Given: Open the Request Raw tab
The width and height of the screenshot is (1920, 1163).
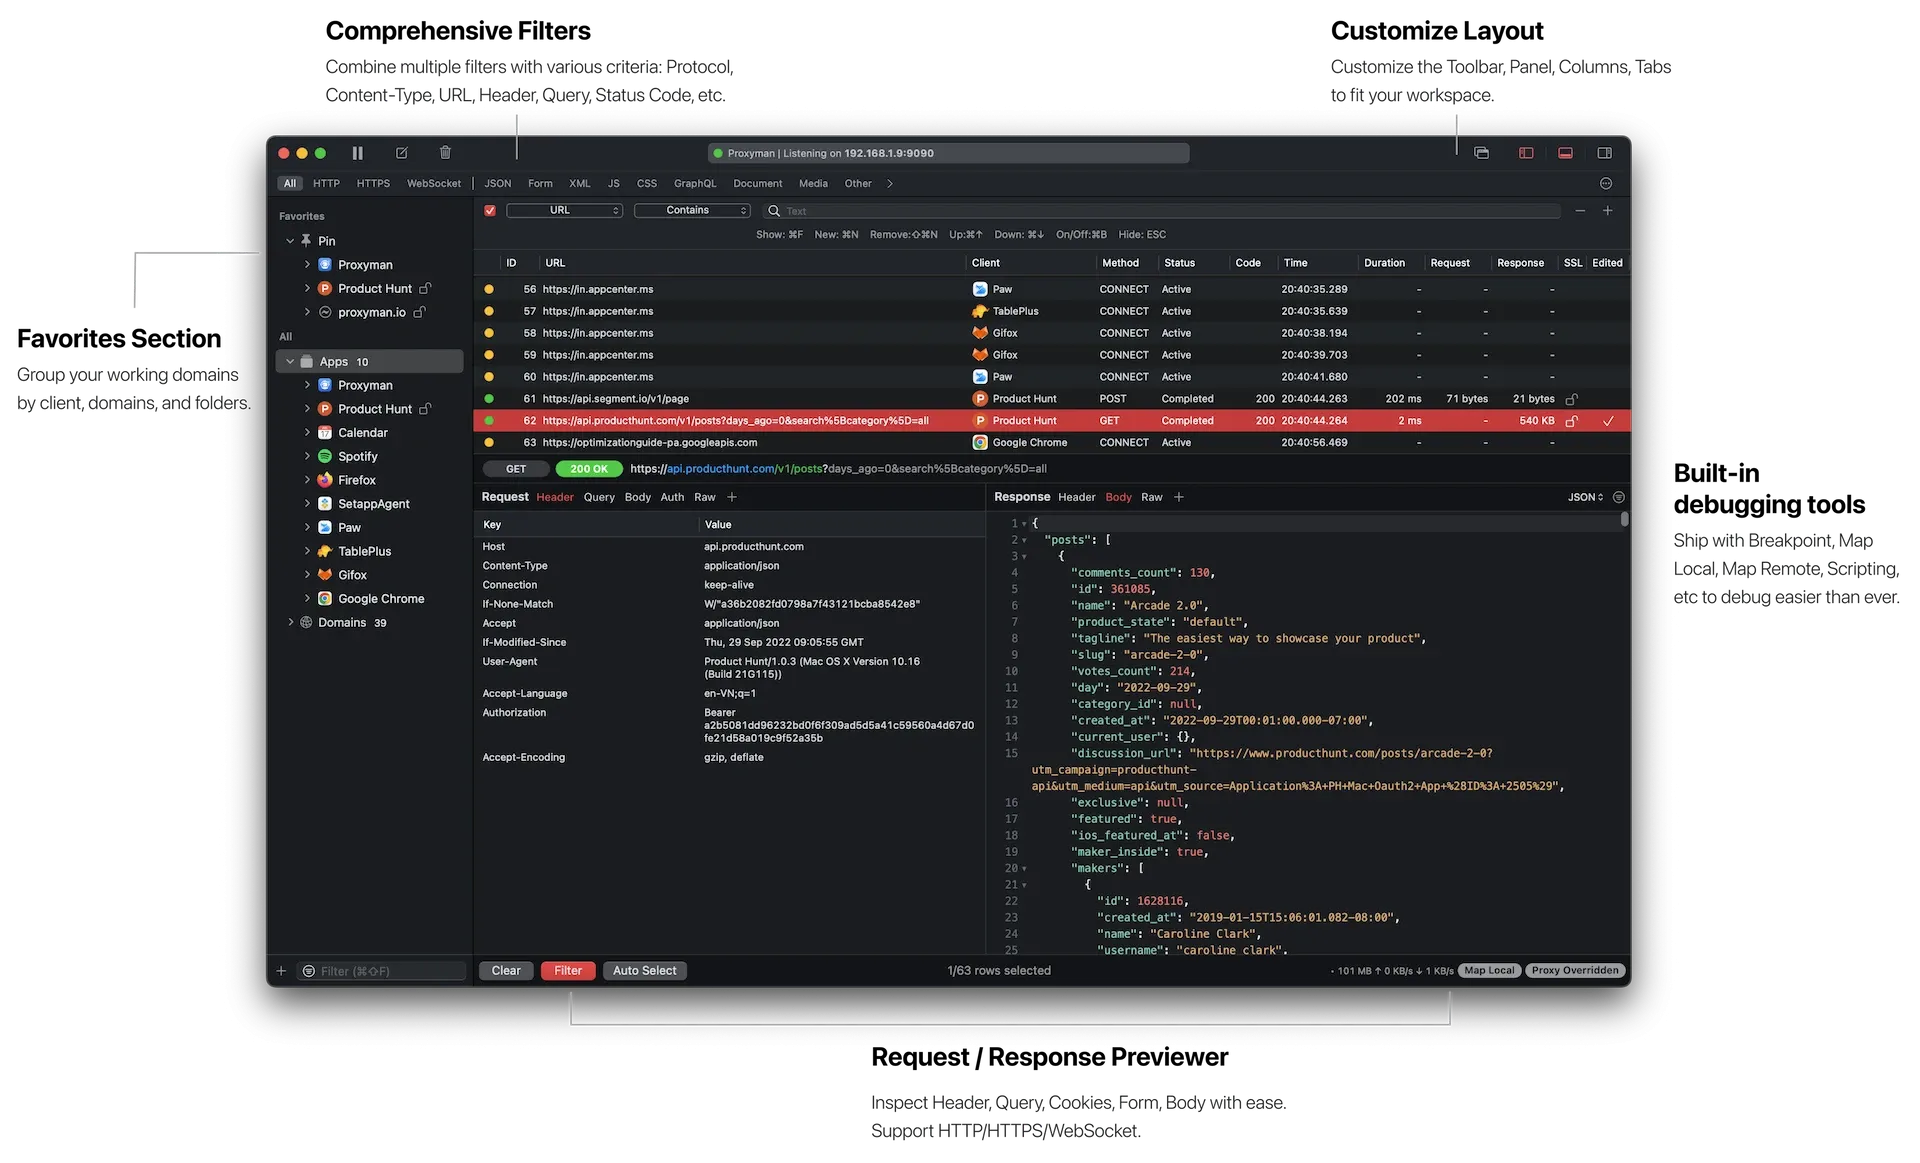Looking at the screenshot, I should pyautogui.click(x=705, y=497).
